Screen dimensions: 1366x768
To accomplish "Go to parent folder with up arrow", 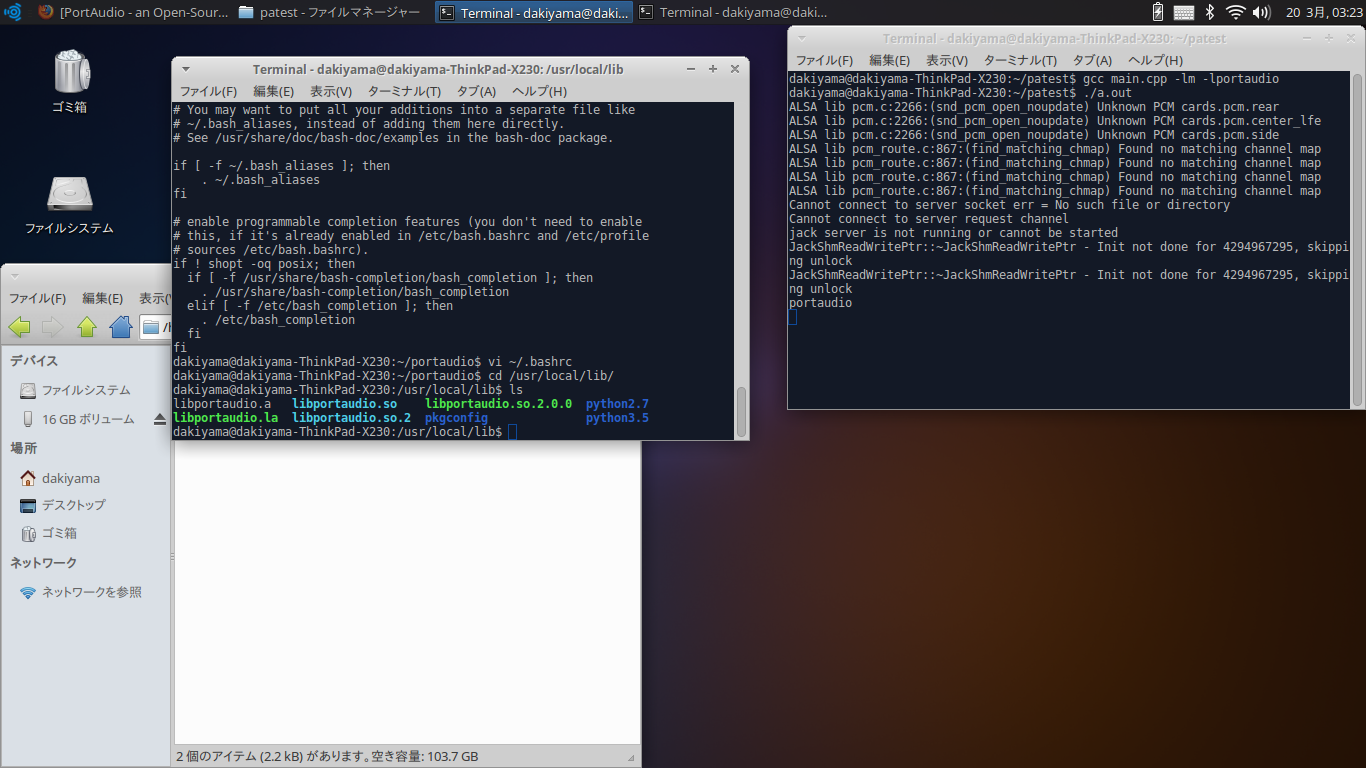I will [87, 327].
